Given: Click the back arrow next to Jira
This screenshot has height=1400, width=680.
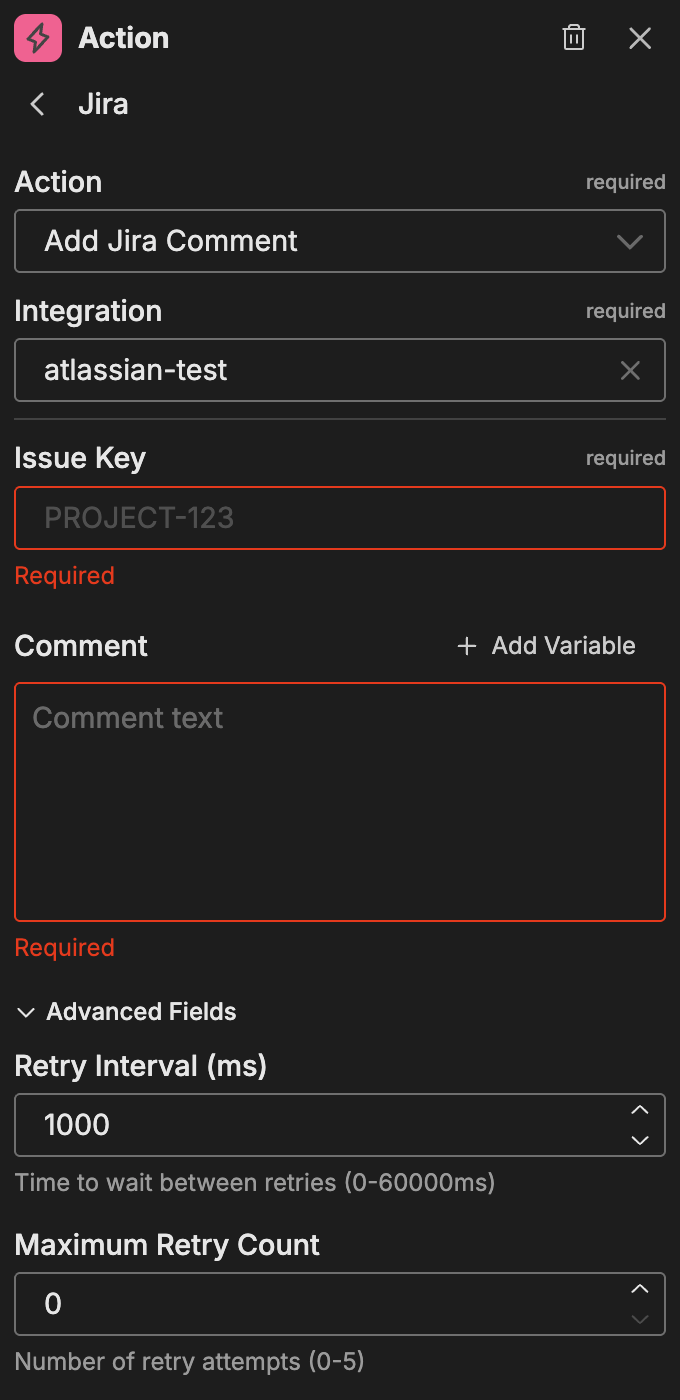Looking at the screenshot, I should pyautogui.click(x=36, y=104).
